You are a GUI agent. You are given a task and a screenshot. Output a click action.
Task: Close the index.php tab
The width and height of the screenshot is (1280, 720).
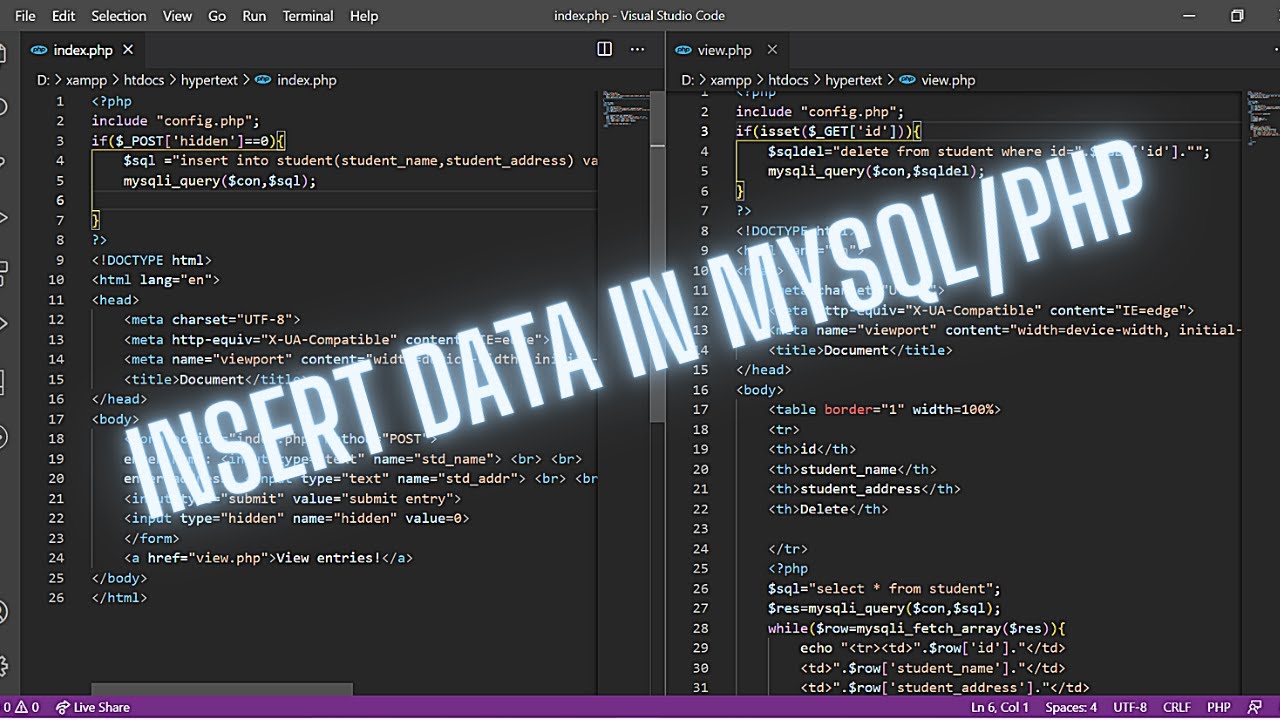(x=128, y=50)
